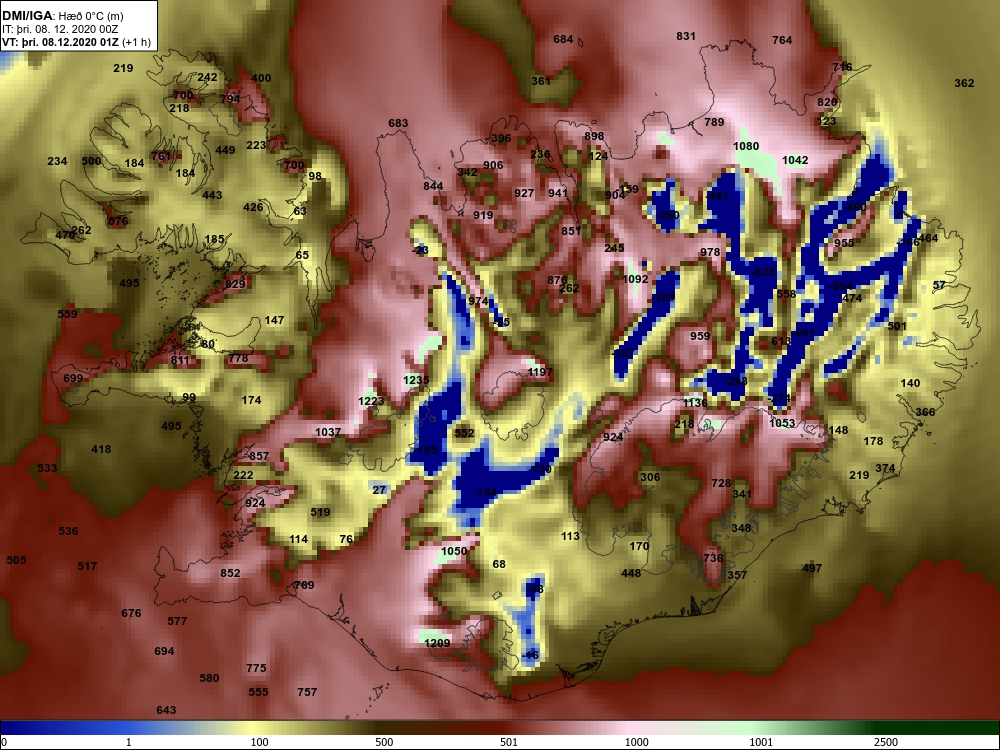Screen dimensions: 1000x750
Task: Click the map value '769'
Action: pyautogui.click(x=304, y=585)
